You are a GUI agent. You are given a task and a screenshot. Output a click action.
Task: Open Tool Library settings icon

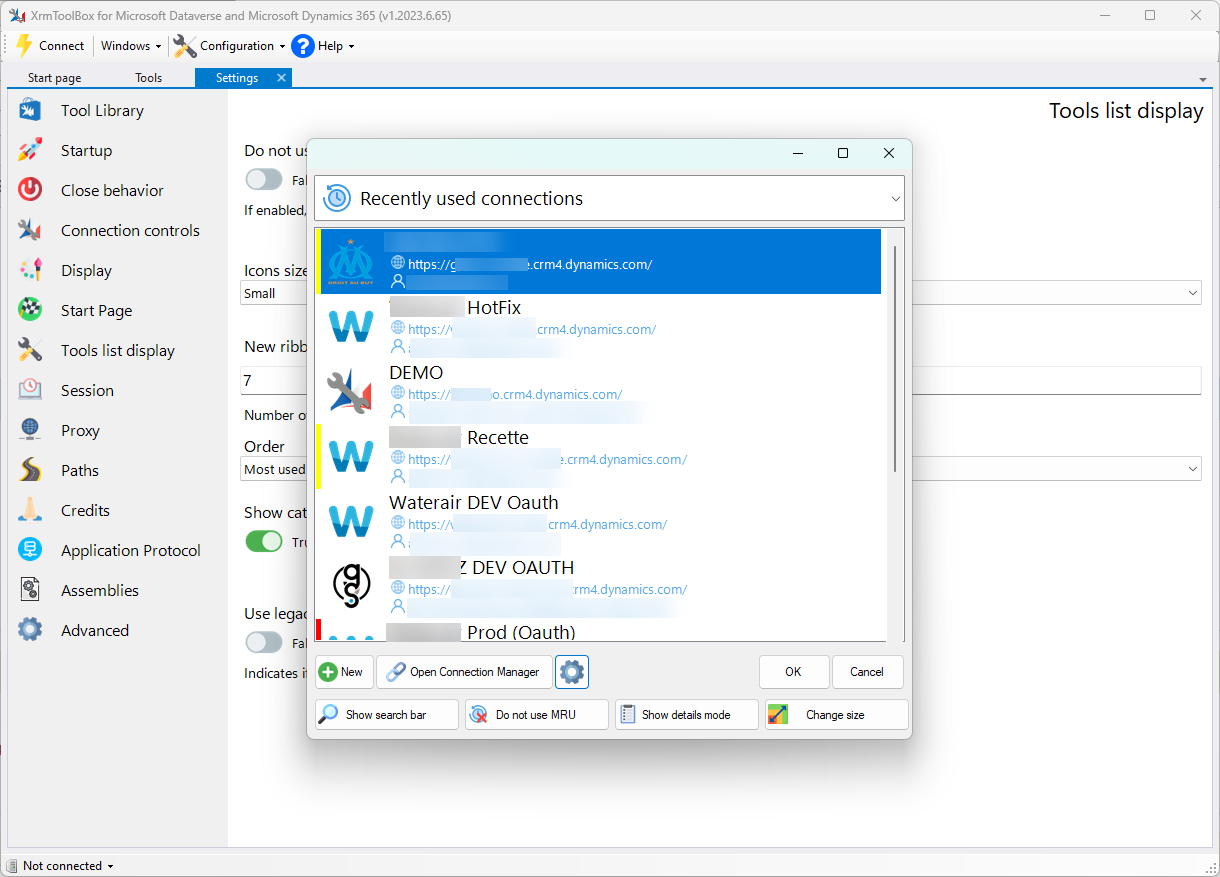coord(30,110)
